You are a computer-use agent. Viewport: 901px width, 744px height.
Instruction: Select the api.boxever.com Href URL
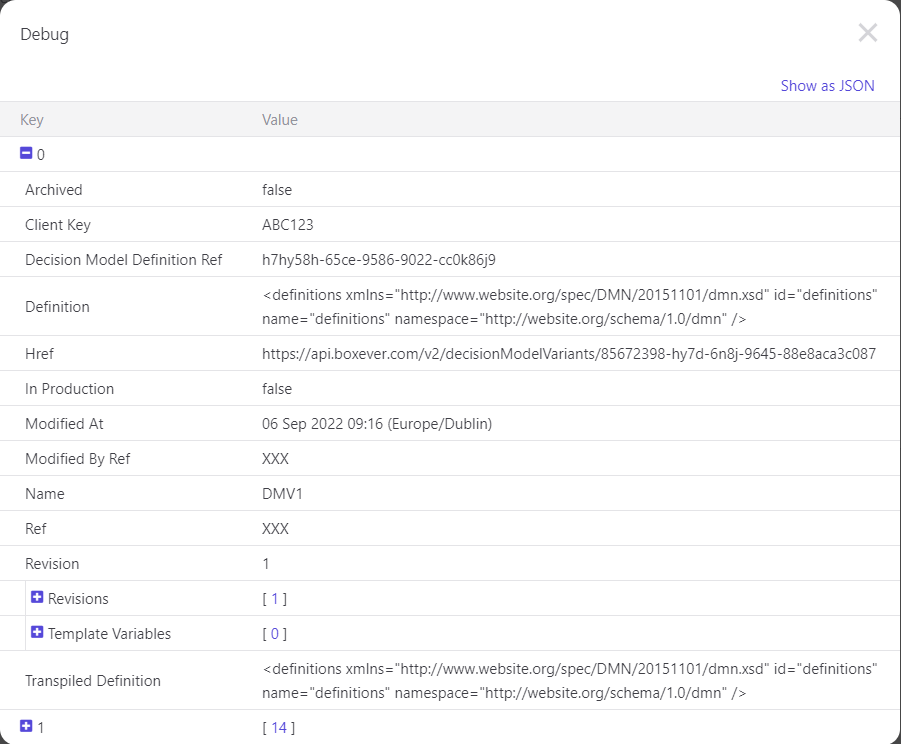(x=569, y=353)
